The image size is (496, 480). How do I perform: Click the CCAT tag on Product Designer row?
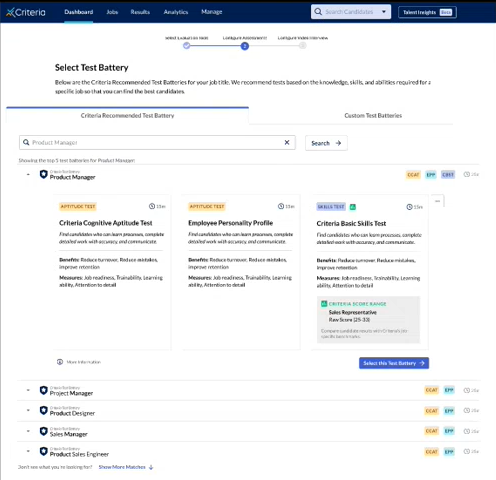(x=432, y=411)
